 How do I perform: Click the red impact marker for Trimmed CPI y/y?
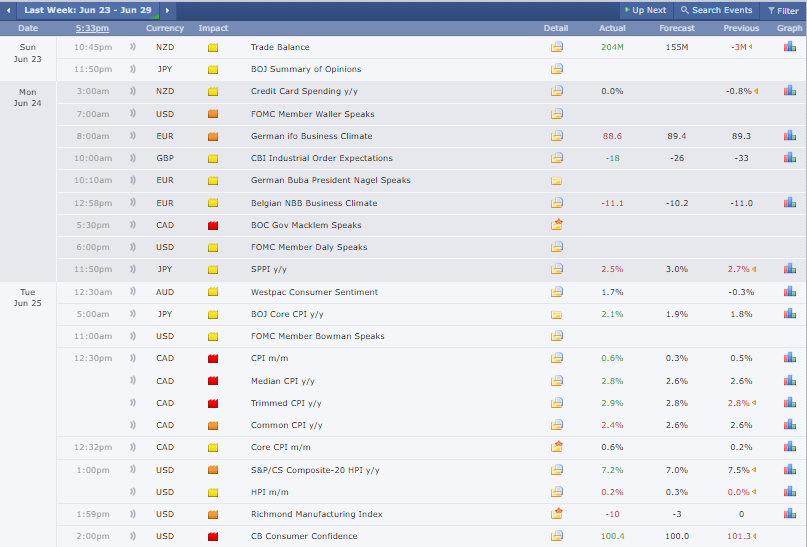[212, 403]
